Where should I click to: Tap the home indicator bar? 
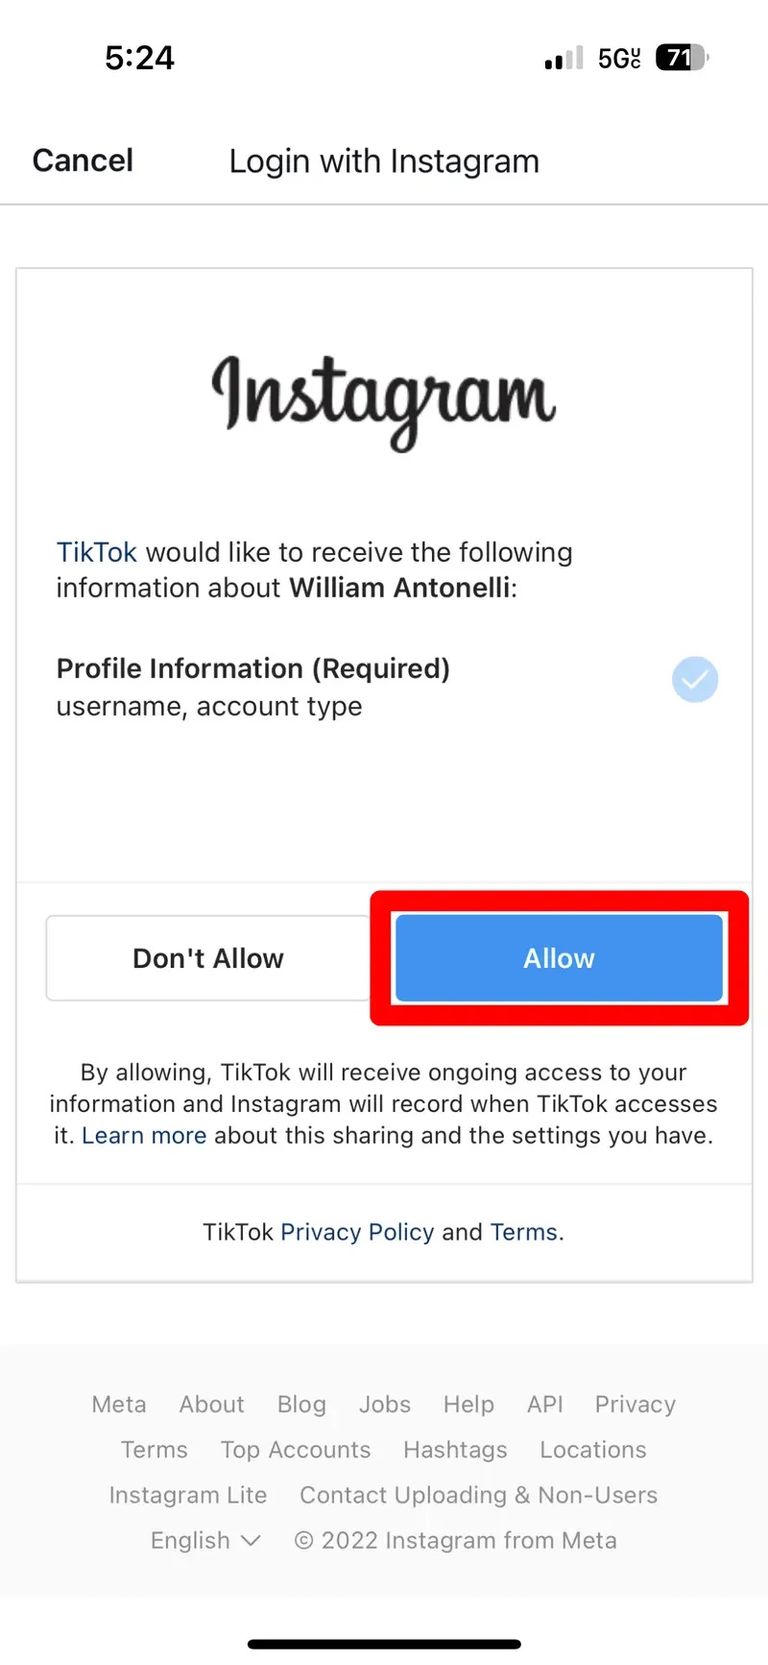[384, 1644]
